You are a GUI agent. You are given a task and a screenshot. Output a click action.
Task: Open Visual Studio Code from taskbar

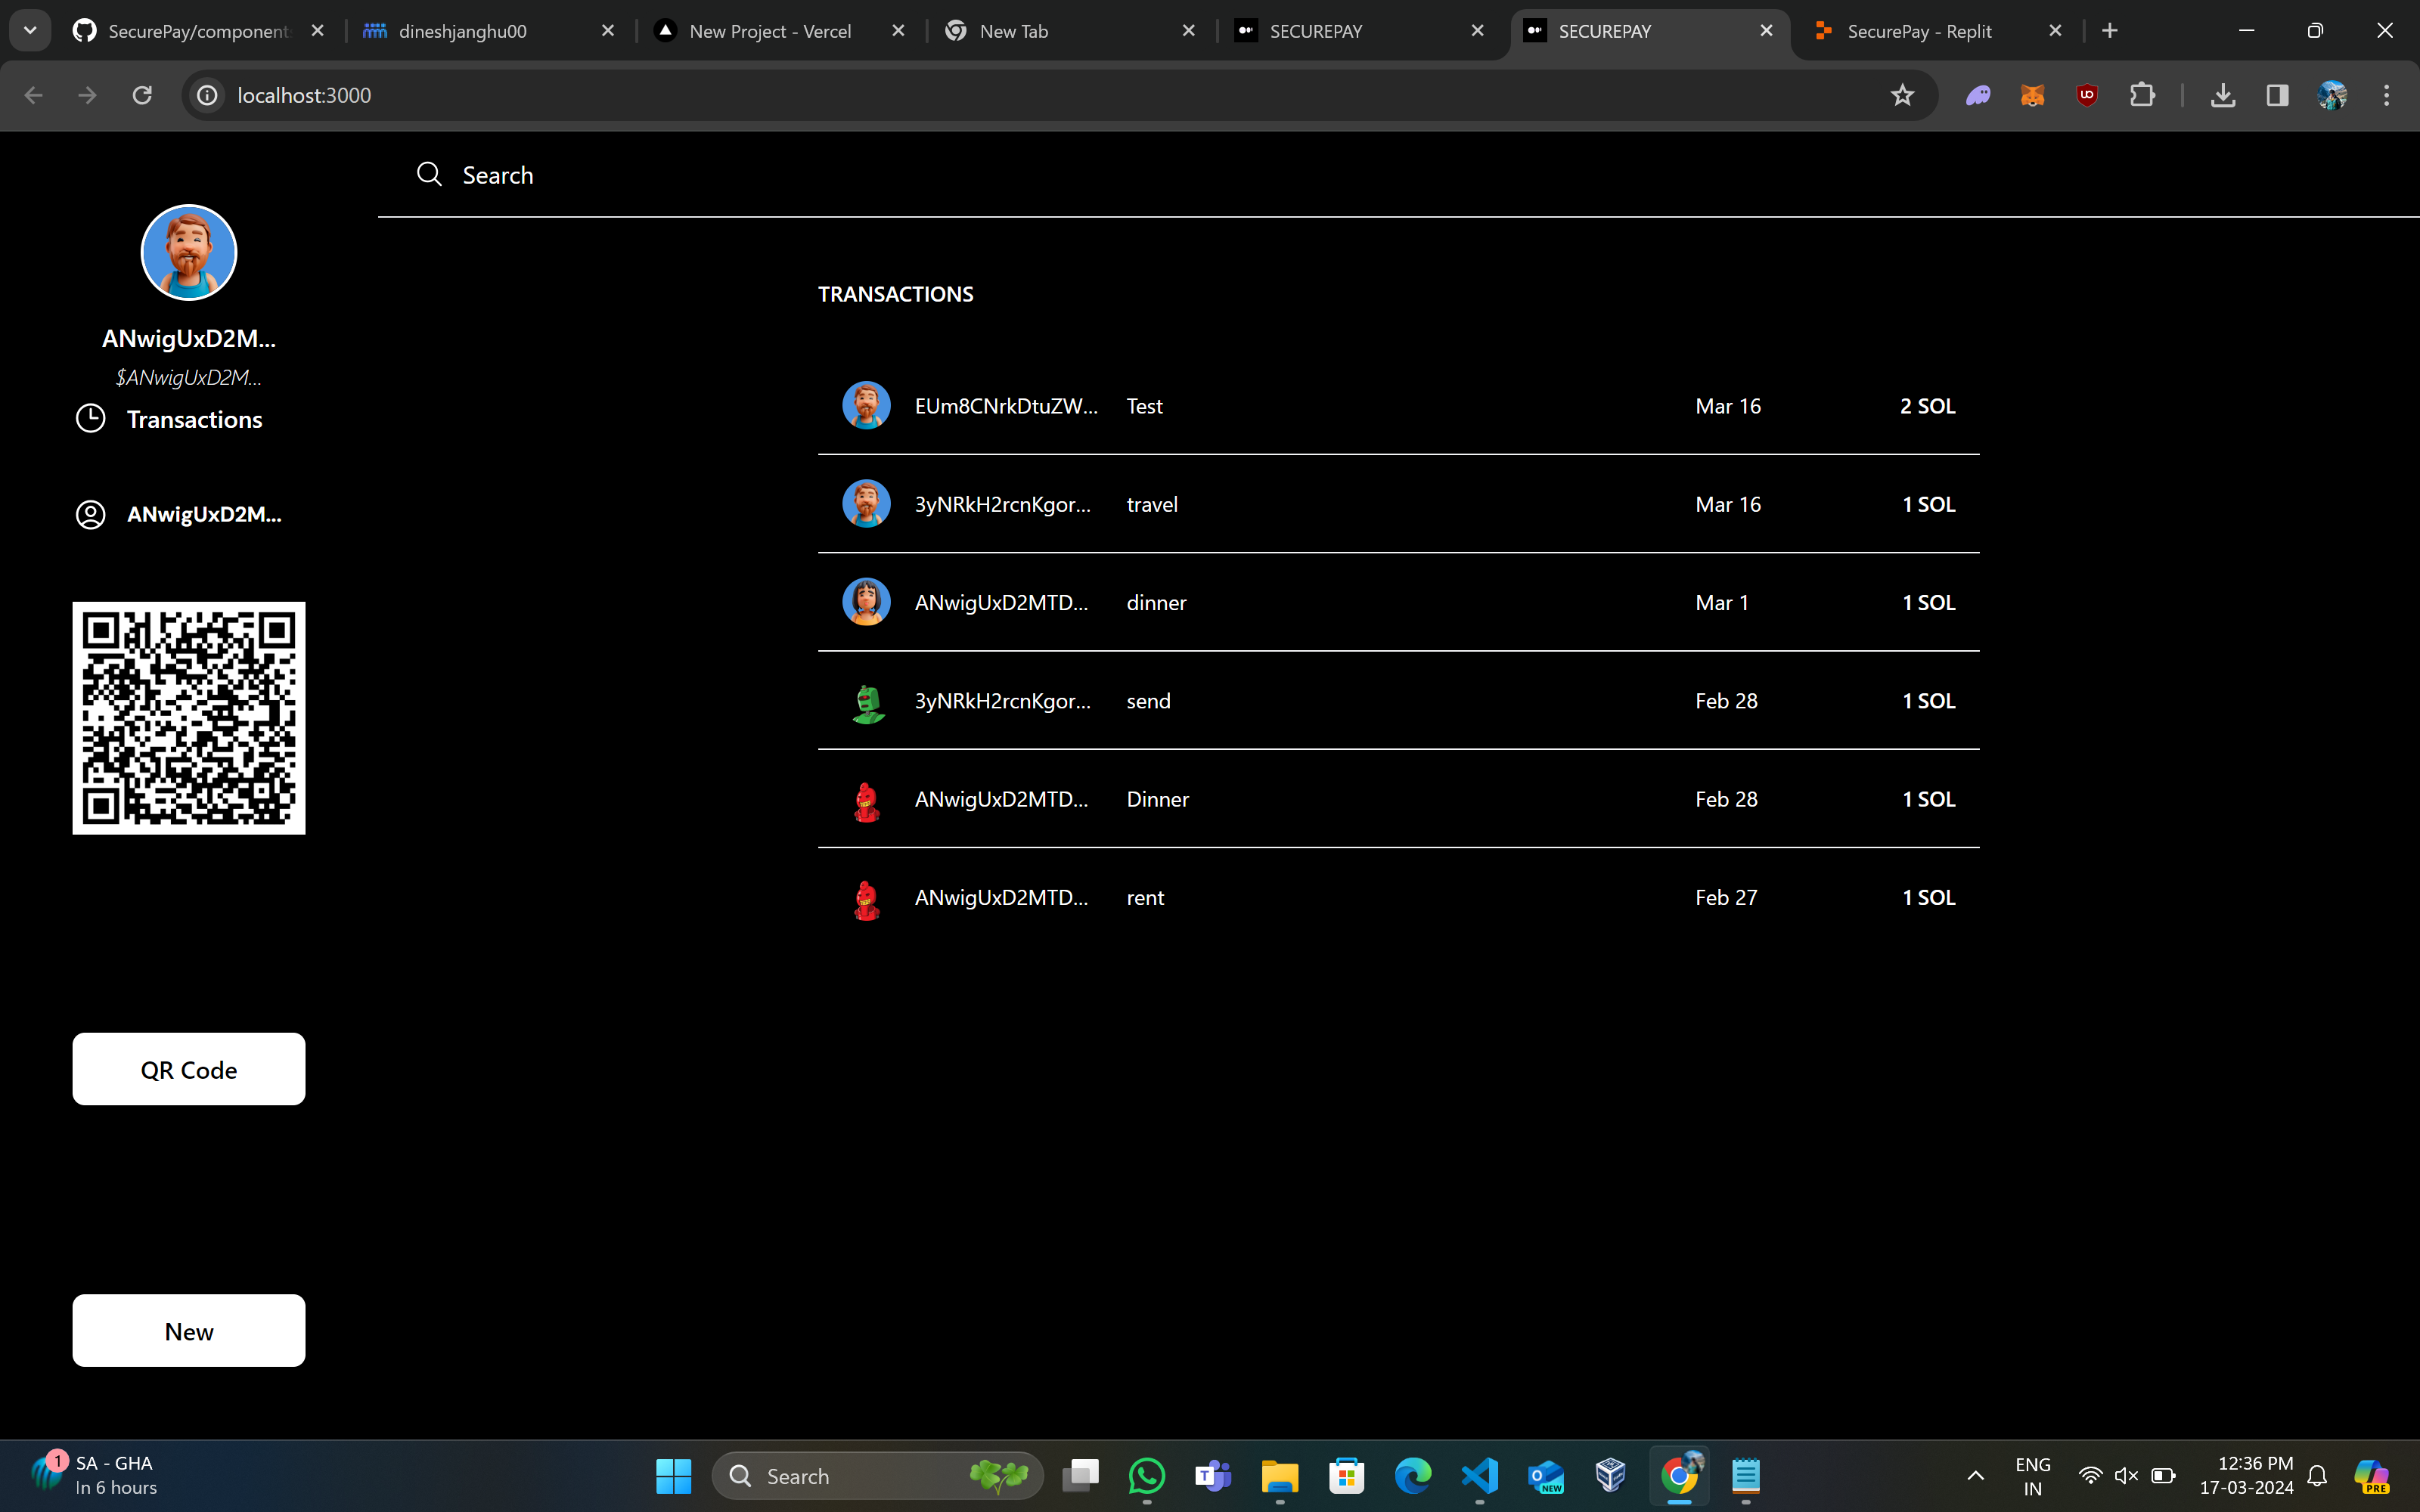point(1480,1476)
